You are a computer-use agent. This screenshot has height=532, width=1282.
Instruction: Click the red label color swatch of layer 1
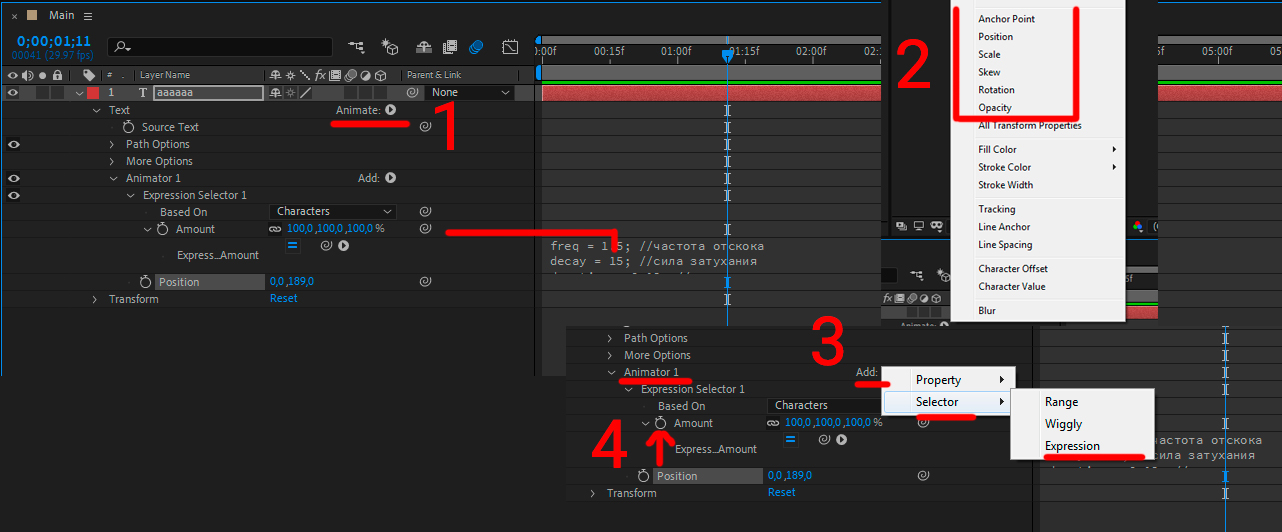pyautogui.click(x=93, y=93)
